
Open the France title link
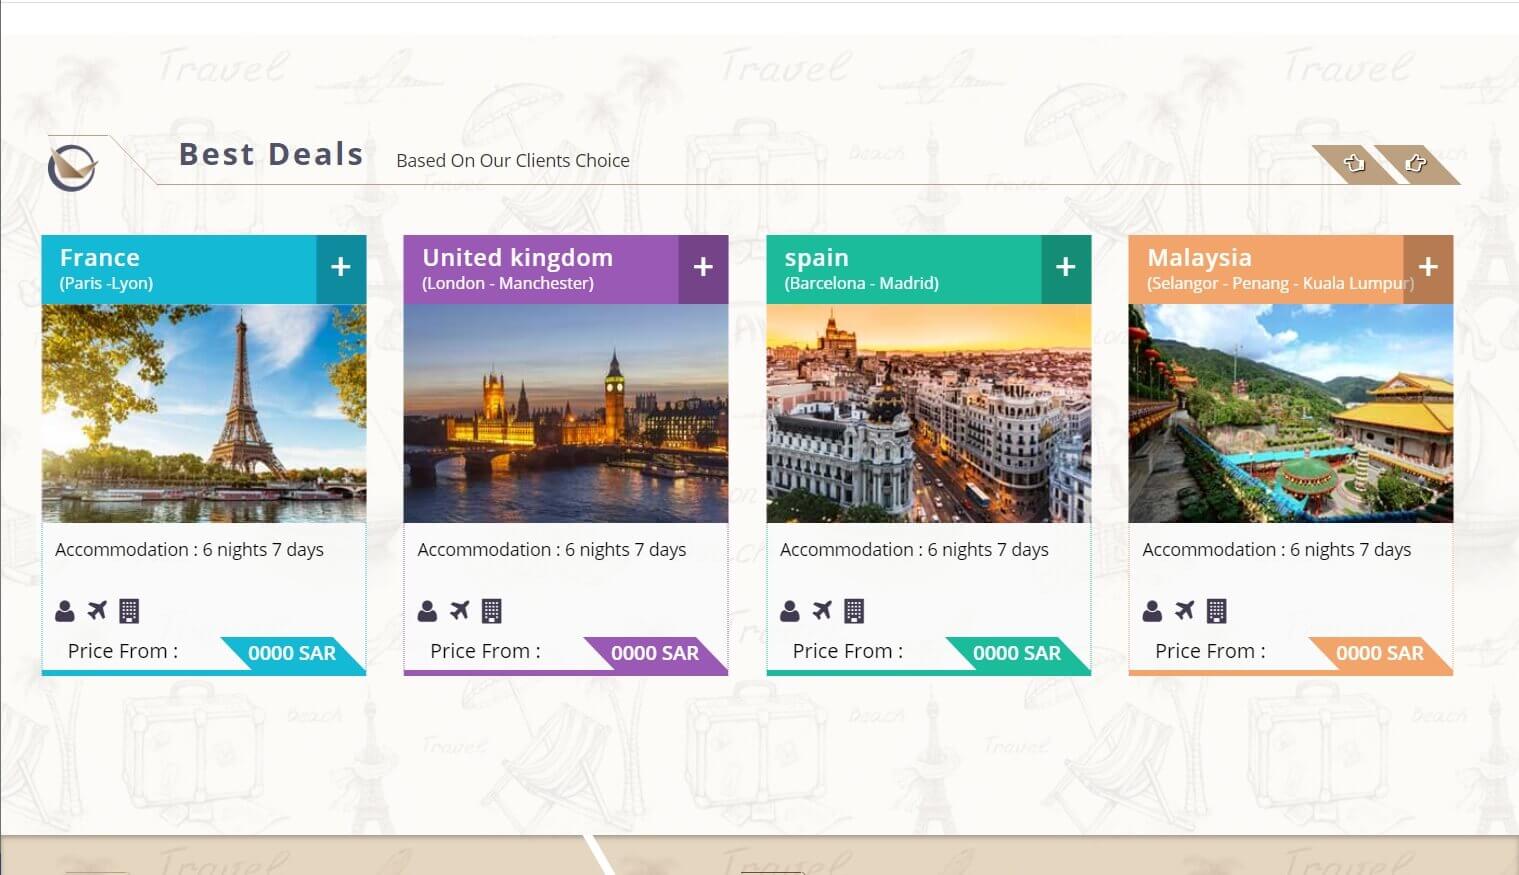pos(99,257)
